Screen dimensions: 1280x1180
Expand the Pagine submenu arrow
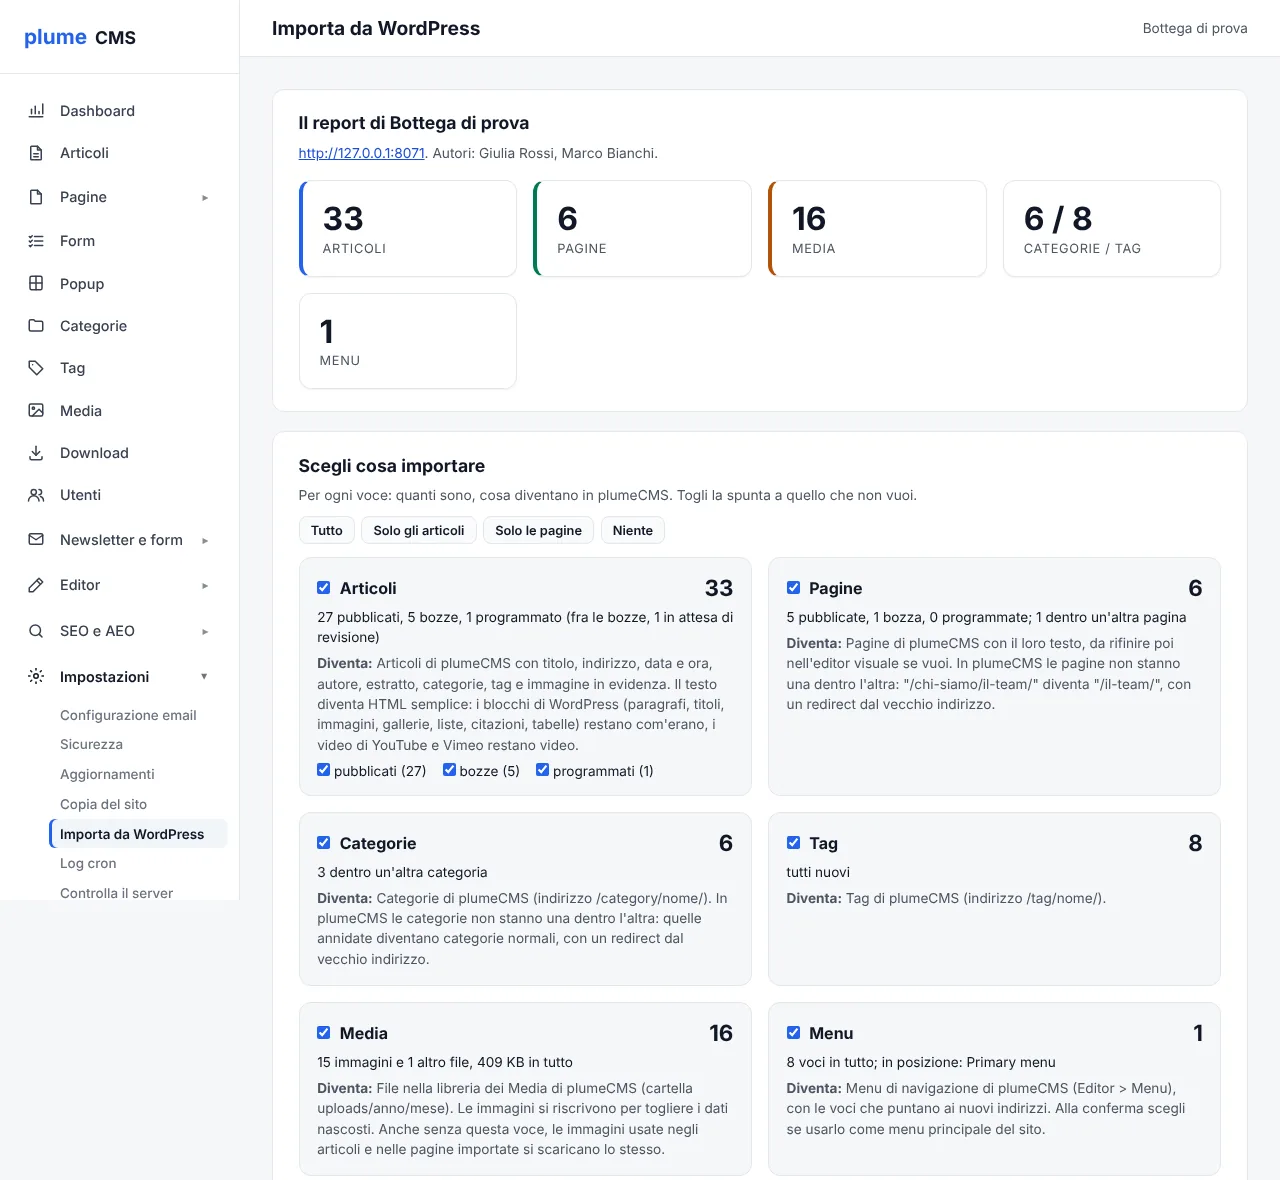[x=205, y=198]
